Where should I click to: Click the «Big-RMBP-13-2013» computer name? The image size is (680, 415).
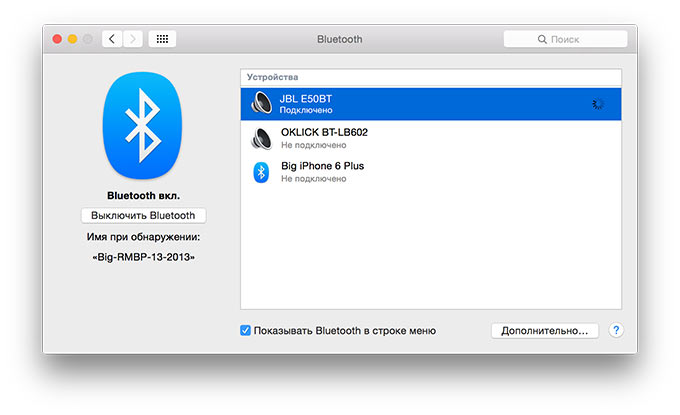[x=144, y=257]
